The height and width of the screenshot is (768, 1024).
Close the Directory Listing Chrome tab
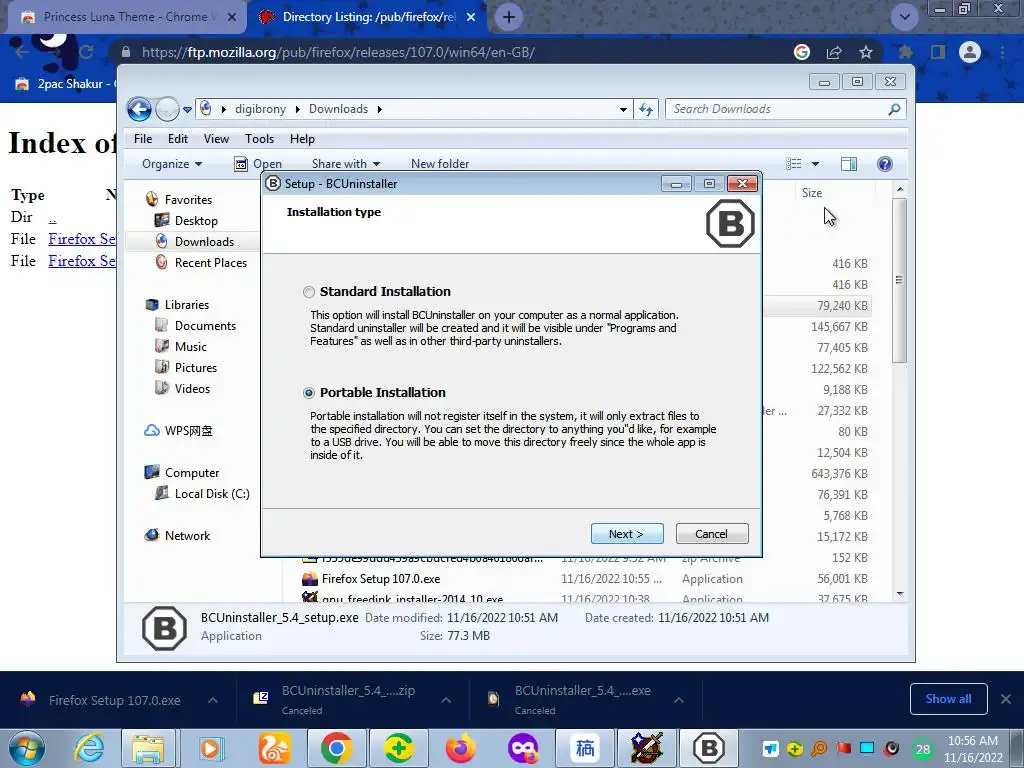point(471,17)
